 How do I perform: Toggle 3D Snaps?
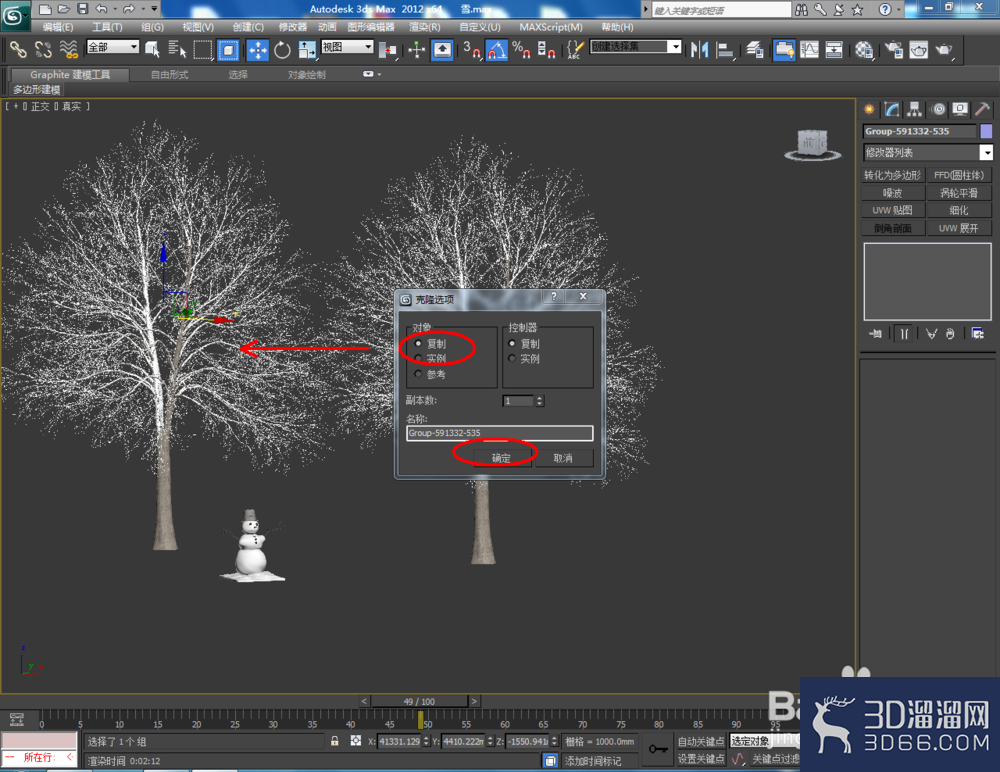tap(472, 50)
